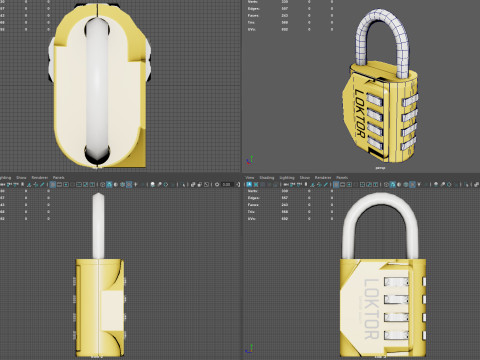Open the Renderer menu in the side view panel

click(40, 177)
